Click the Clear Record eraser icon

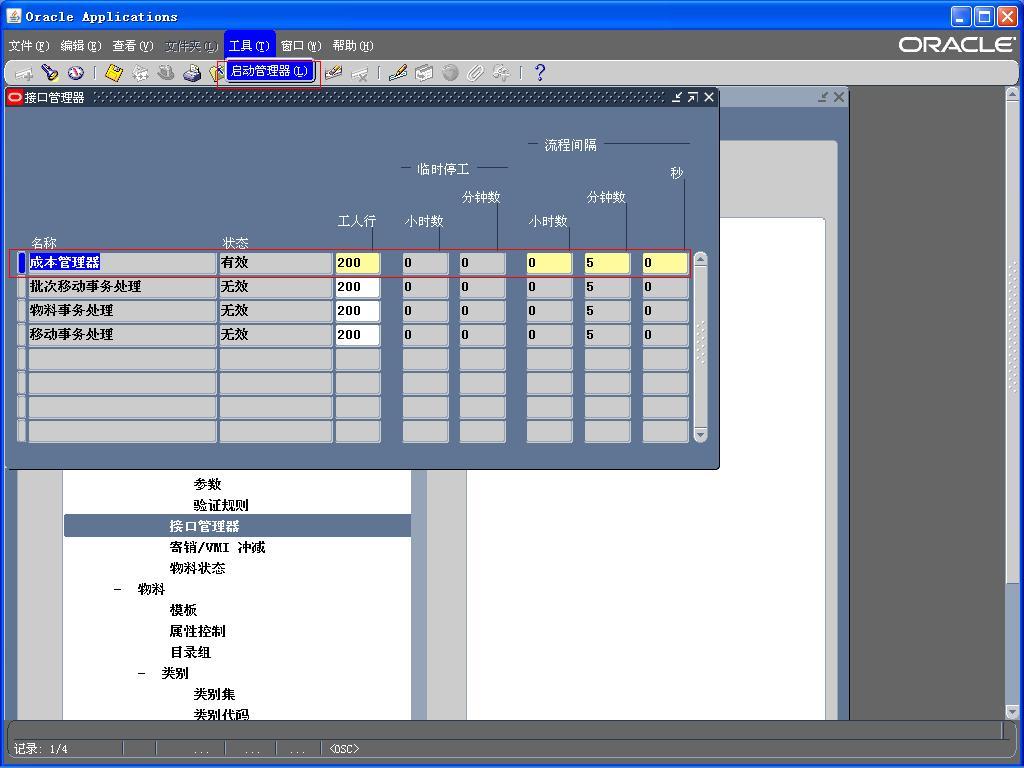(x=334, y=72)
